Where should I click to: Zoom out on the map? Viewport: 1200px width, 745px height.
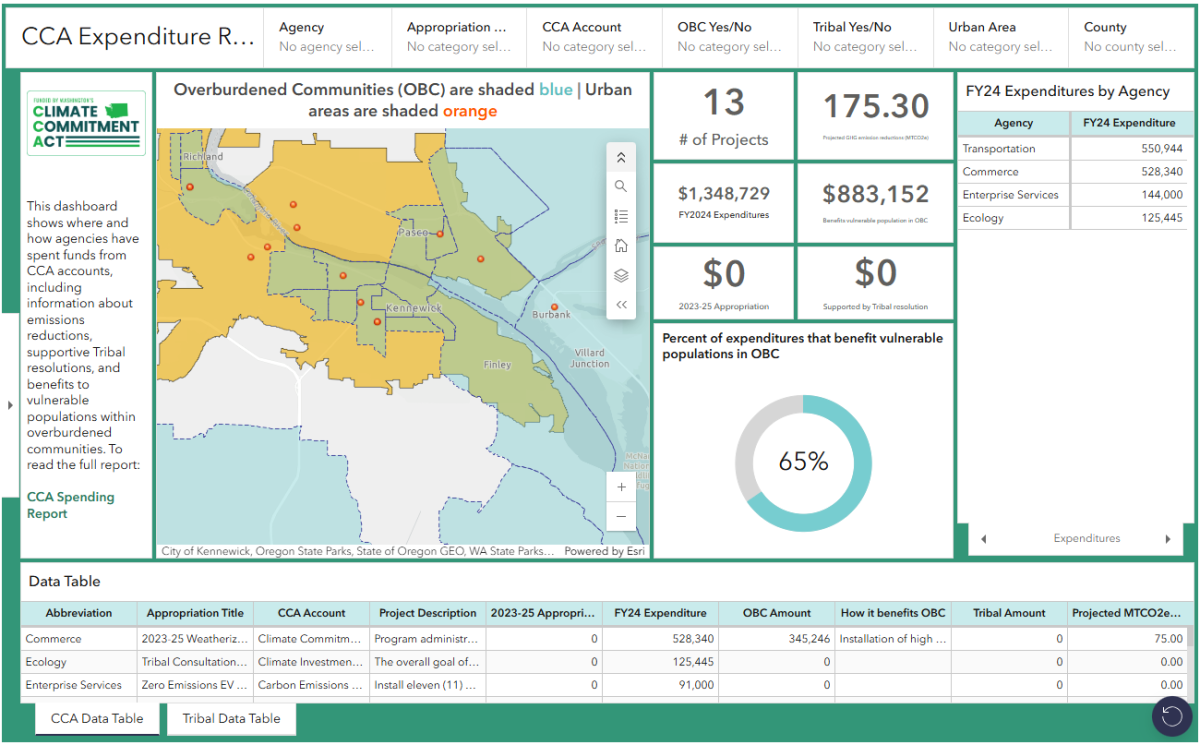click(621, 517)
